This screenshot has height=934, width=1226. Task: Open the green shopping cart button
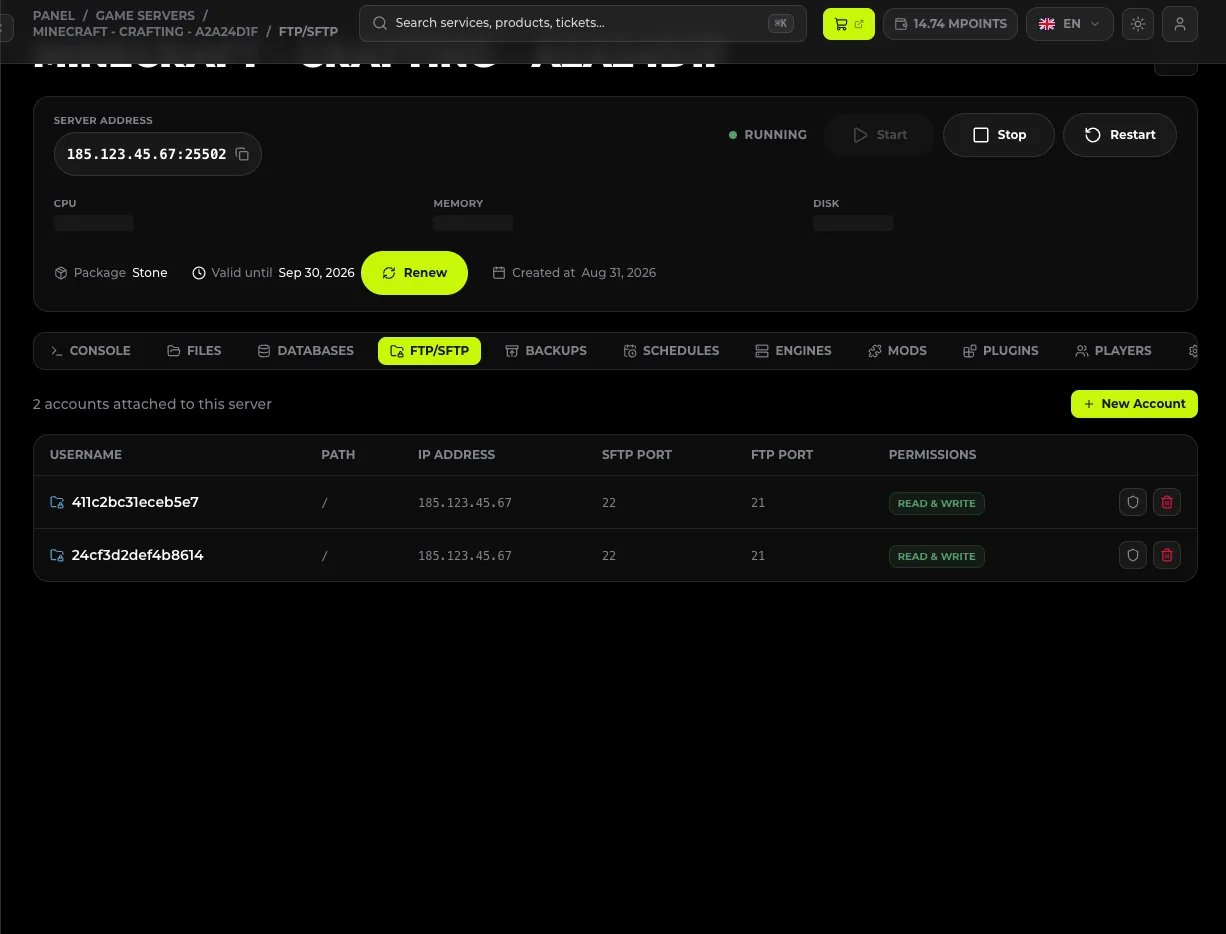(x=849, y=24)
